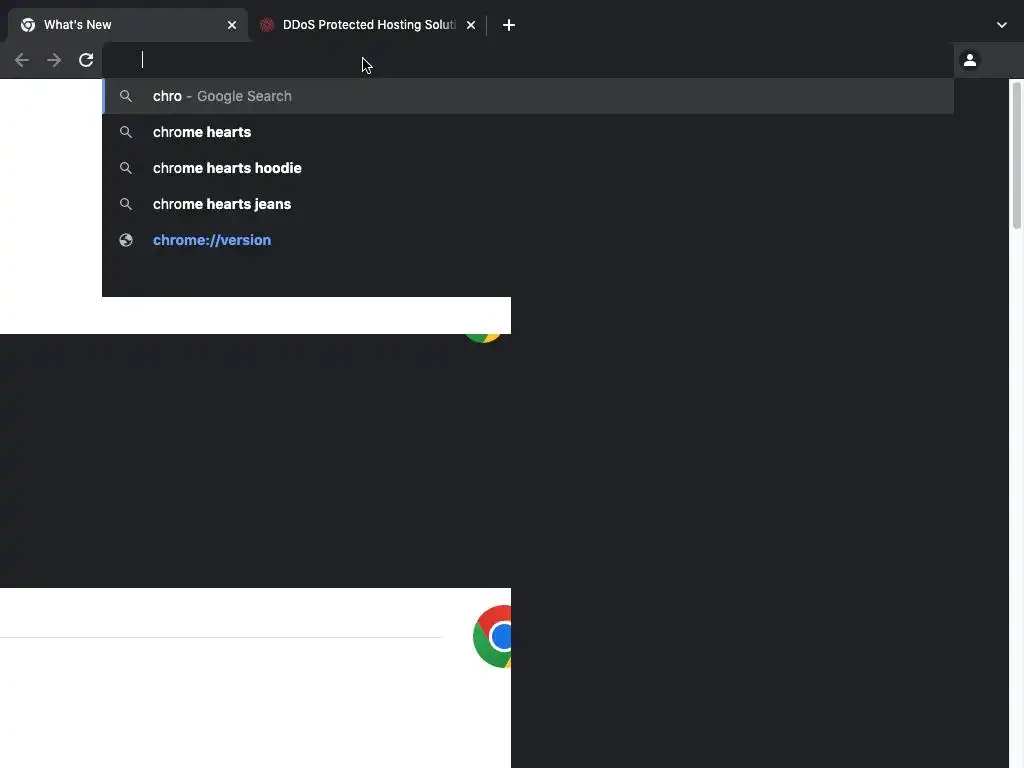Open the tab search dropdown chevron
Image resolution: width=1024 pixels, height=768 pixels.
[x=1002, y=25]
